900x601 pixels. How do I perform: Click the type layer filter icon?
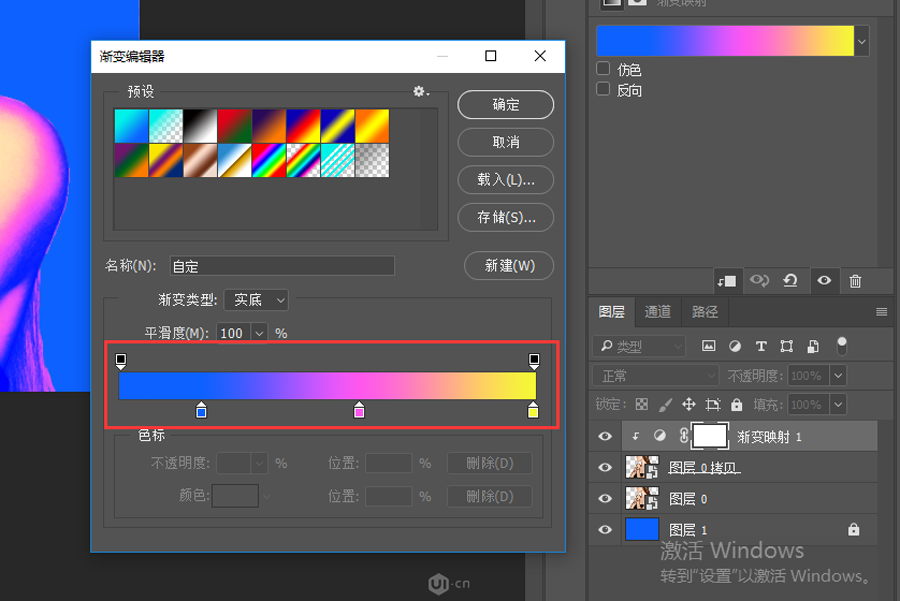(761, 346)
